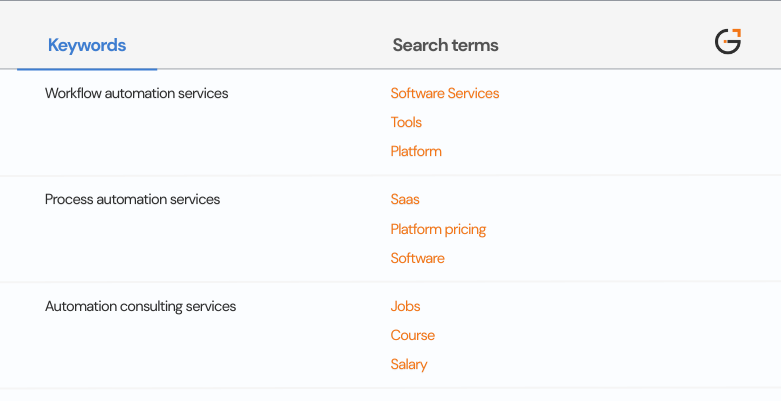Choose the Automation consulting services keyword

[140, 306]
